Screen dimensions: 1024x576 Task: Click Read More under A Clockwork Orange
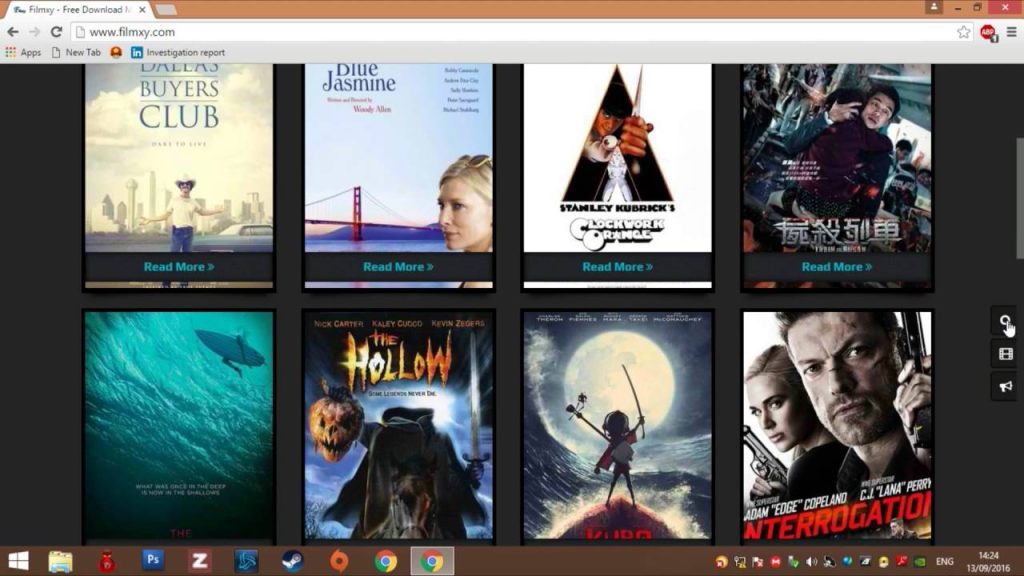617,267
